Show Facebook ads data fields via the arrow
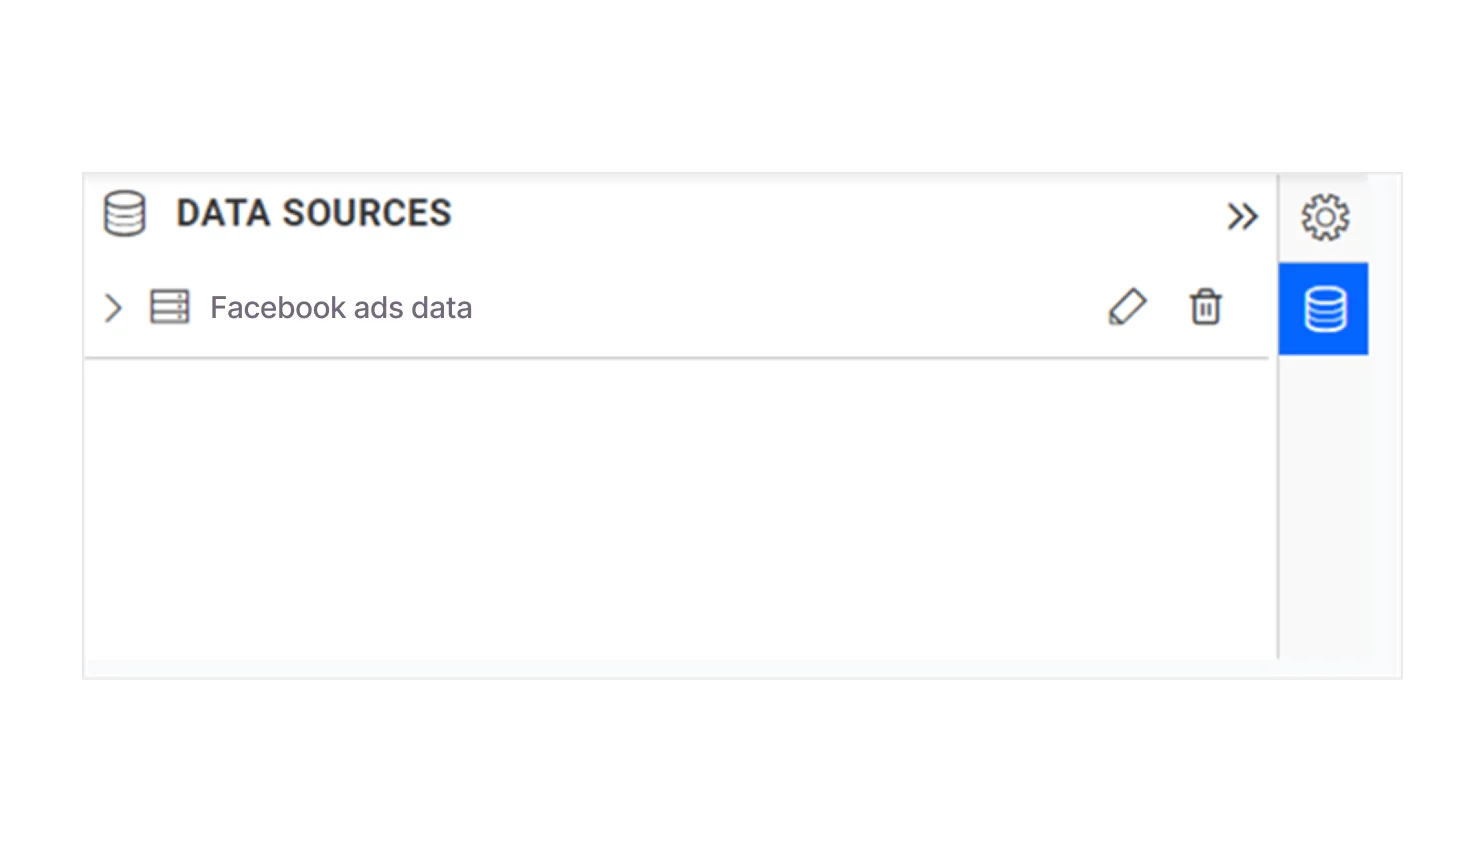Viewport: 1484px width, 850px height. point(113,308)
